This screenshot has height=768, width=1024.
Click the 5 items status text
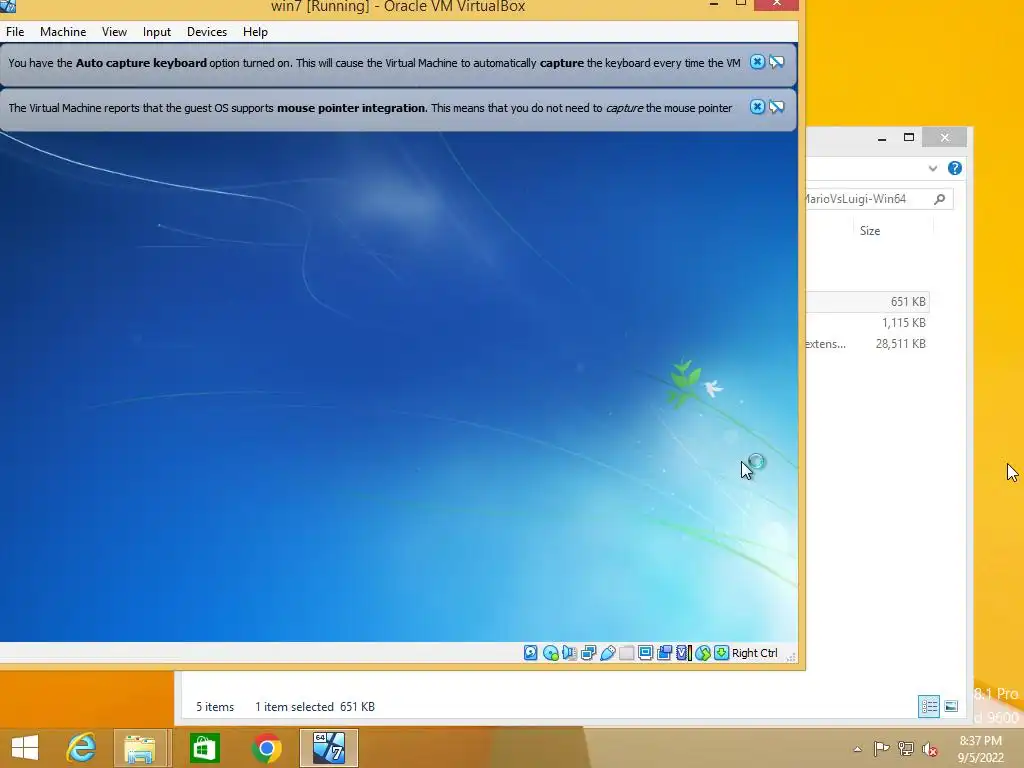click(x=215, y=707)
